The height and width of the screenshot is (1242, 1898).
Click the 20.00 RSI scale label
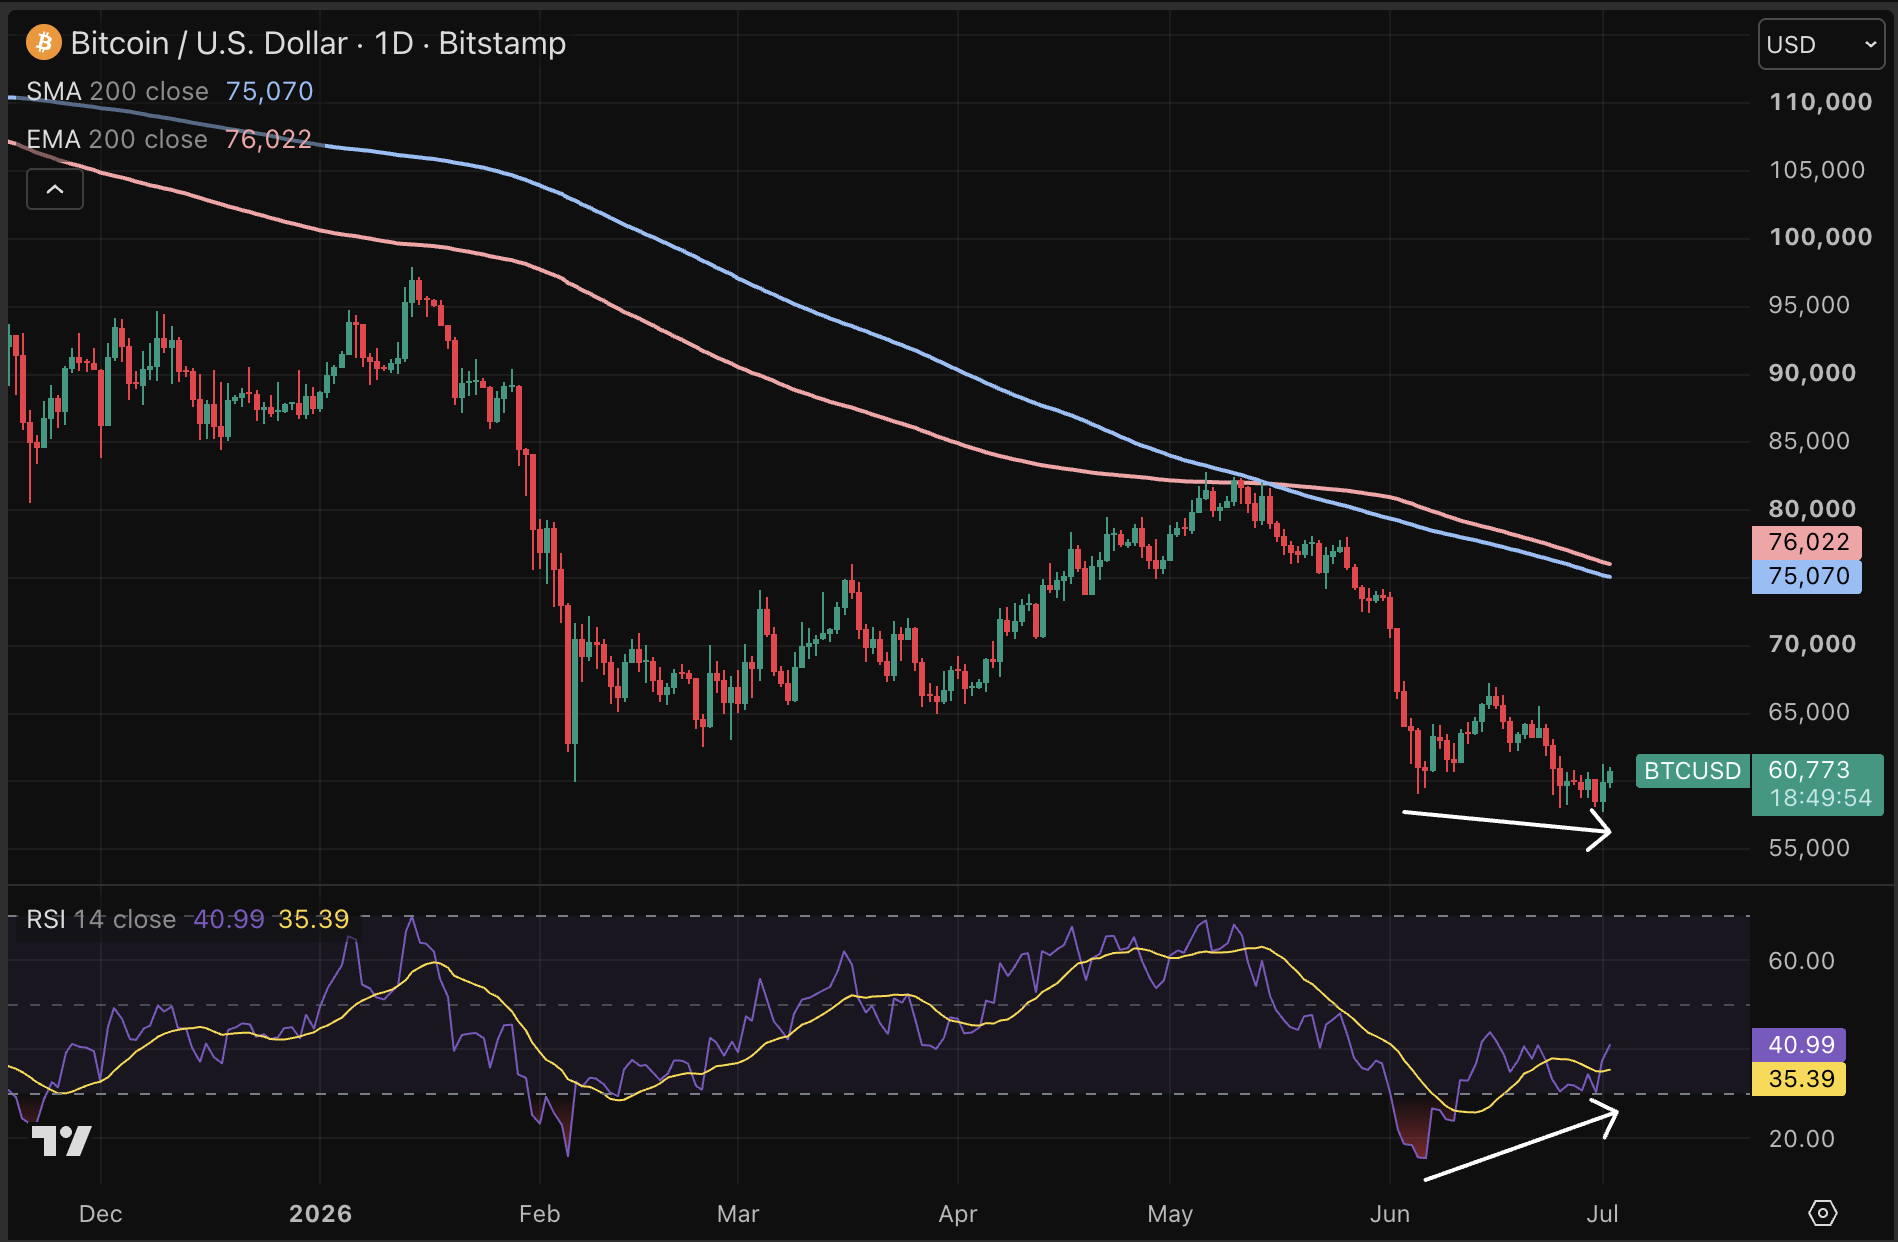[x=1802, y=1139]
